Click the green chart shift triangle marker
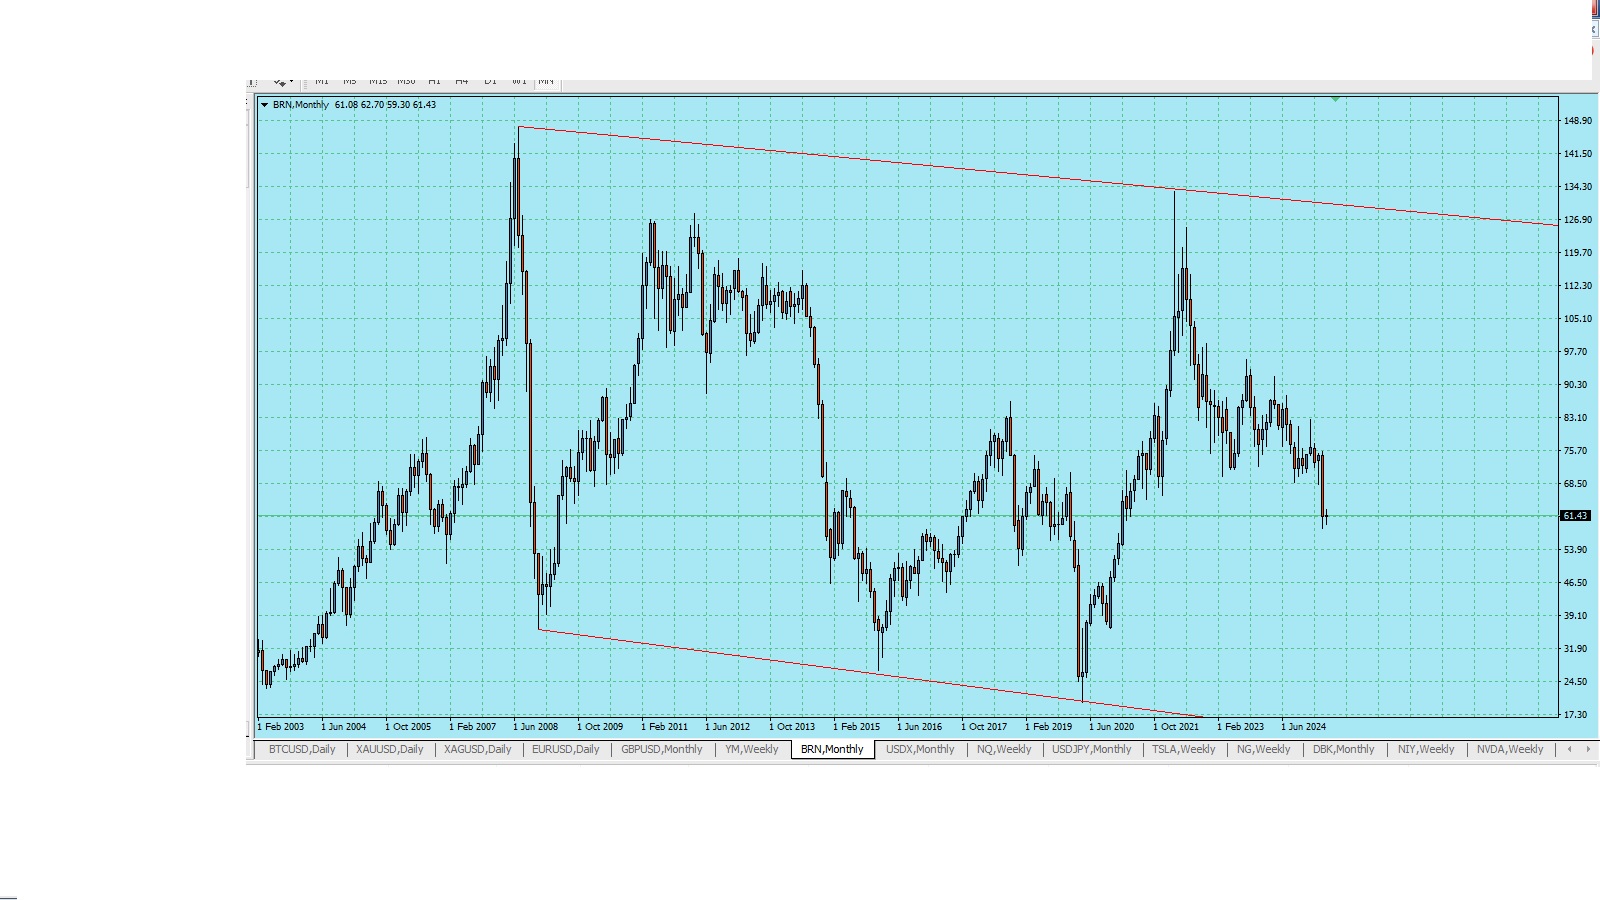This screenshot has width=1600, height=900. click(1335, 99)
